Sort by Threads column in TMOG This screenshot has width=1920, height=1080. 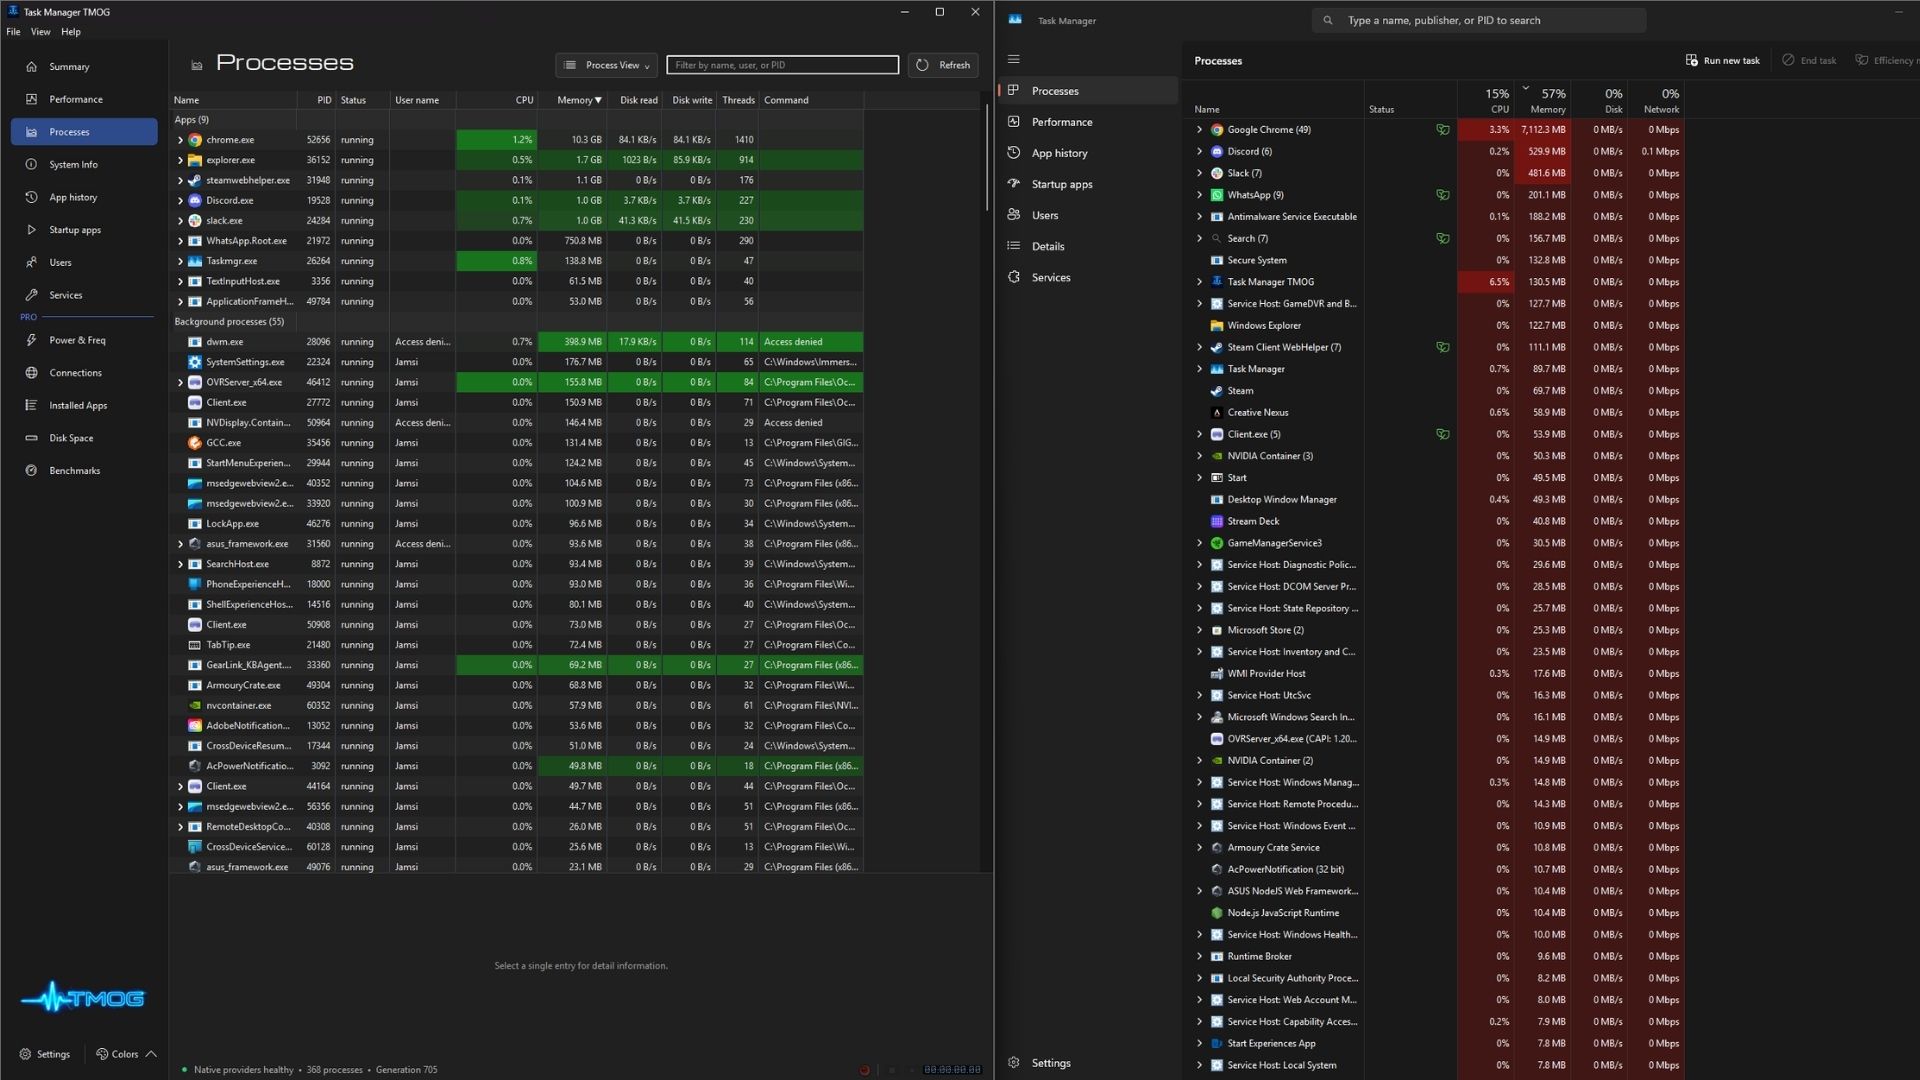click(738, 100)
